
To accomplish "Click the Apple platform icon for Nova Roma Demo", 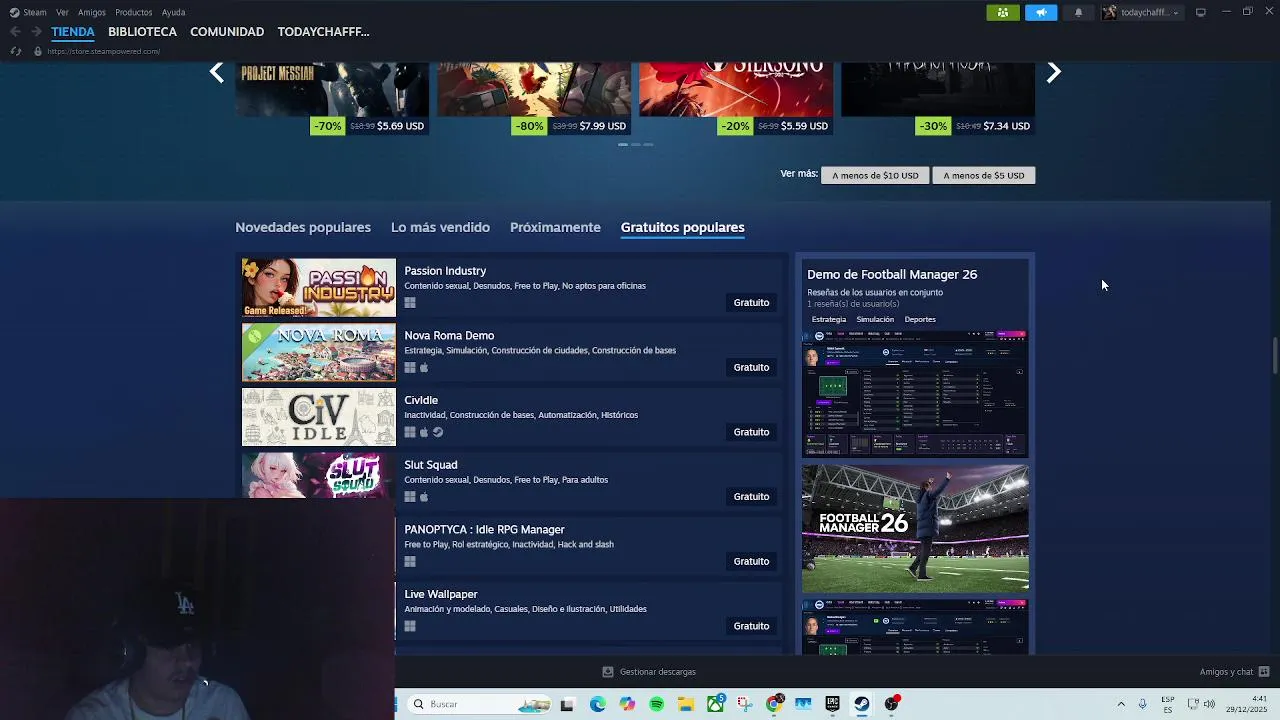I will click(x=424, y=367).
